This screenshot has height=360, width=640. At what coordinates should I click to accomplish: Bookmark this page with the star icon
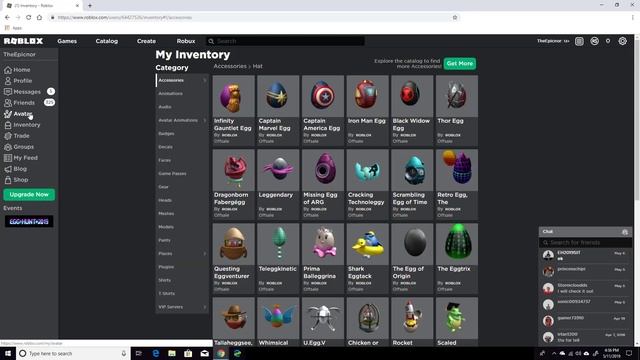[x=455, y=18]
